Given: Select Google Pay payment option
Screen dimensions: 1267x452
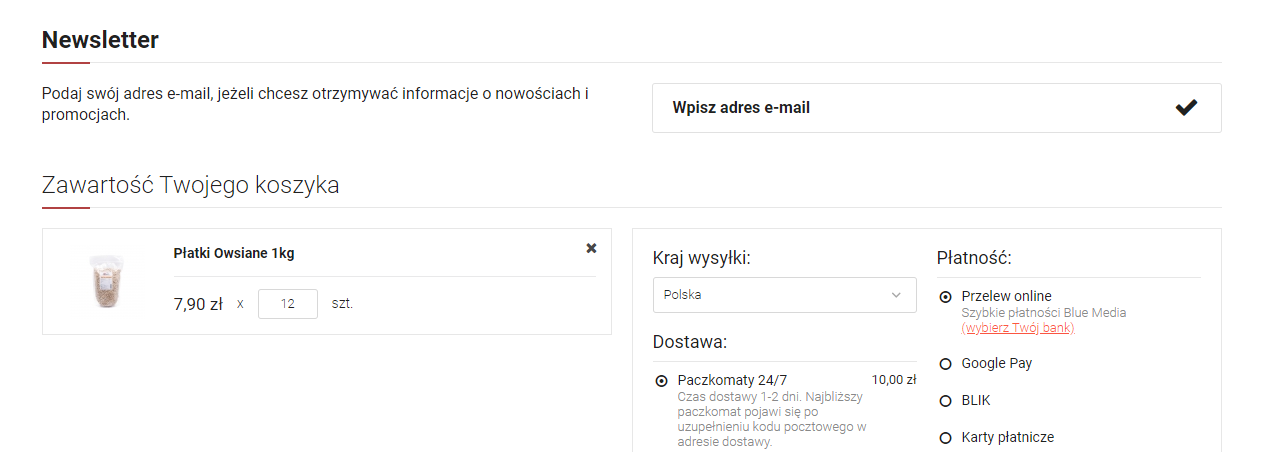Looking at the screenshot, I should pyautogui.click(x=945, y=364).
